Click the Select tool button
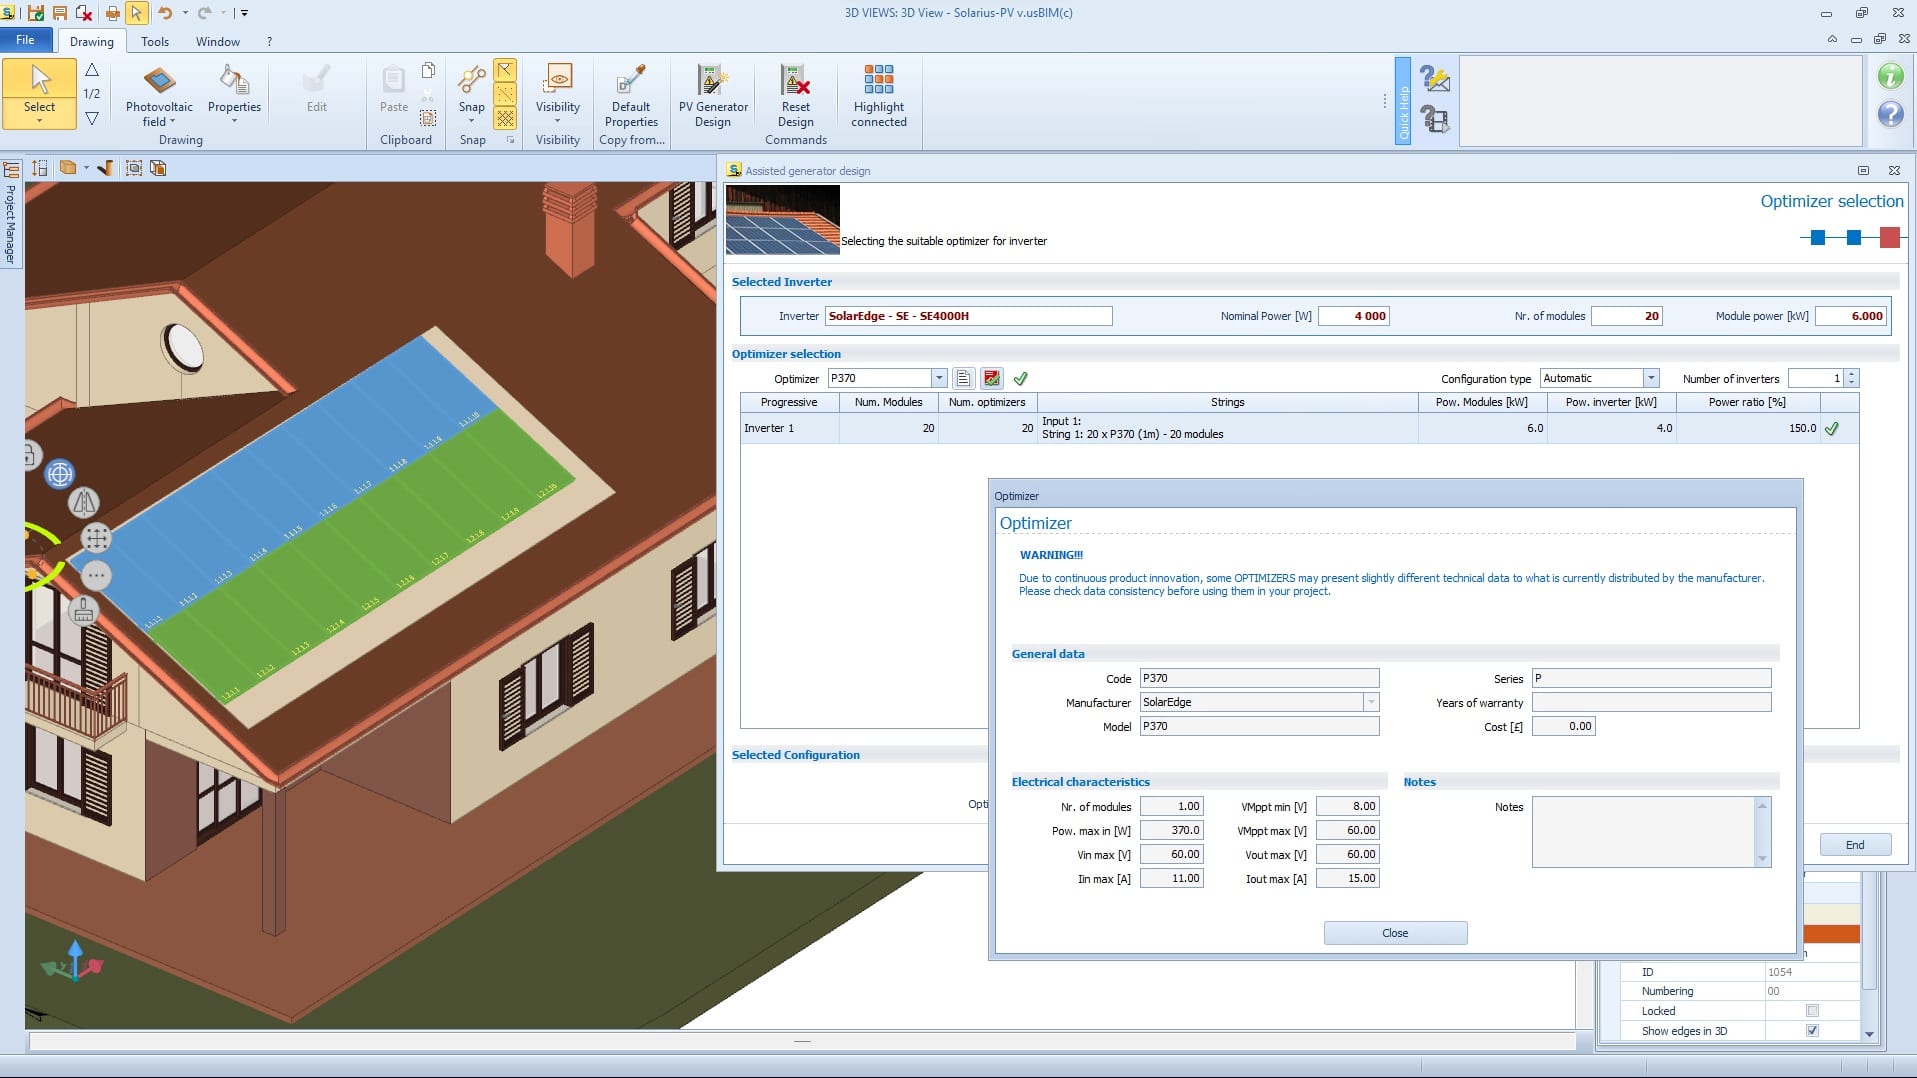This screenshot has width=1917, height=1078. 39,93
